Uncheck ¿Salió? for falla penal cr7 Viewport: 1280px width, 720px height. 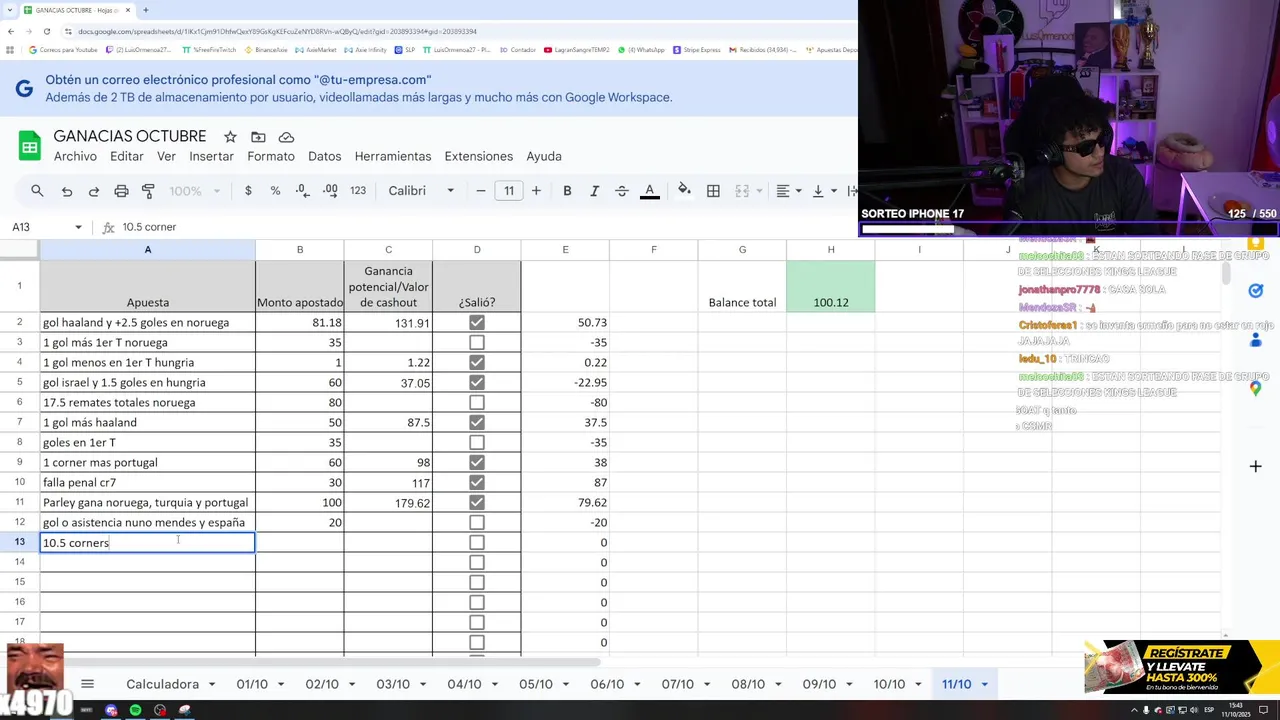click(477, 482)
